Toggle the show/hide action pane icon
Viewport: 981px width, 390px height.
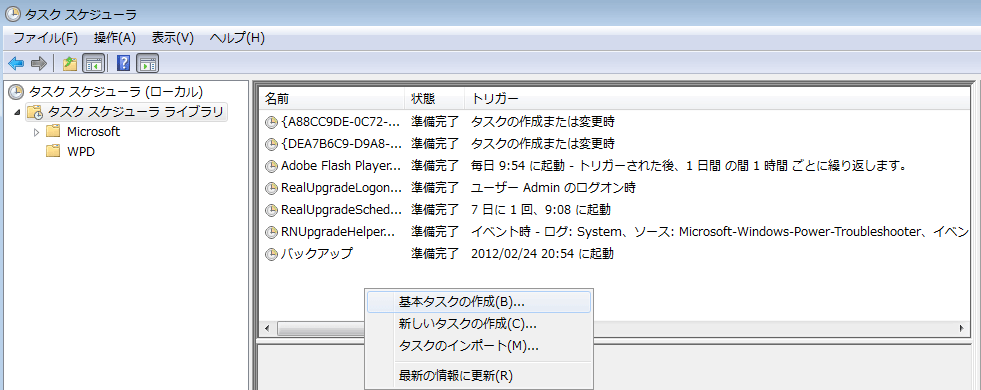[x=148, y=63]
